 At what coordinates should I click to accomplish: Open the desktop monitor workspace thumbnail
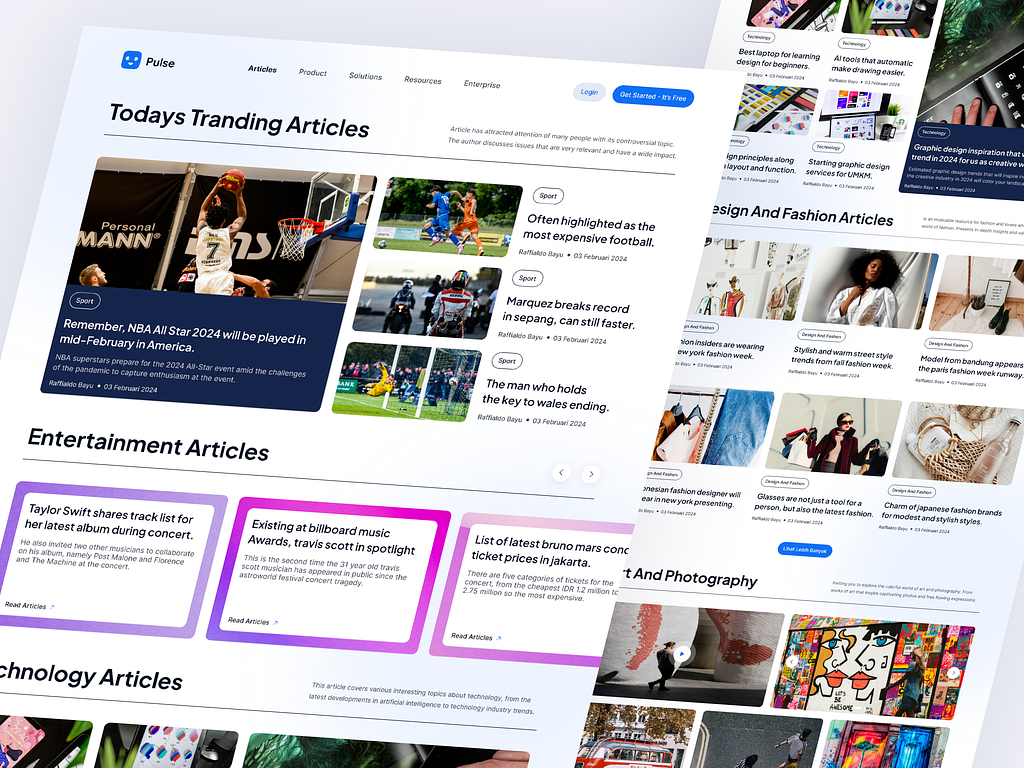click(x=864, y=116)
